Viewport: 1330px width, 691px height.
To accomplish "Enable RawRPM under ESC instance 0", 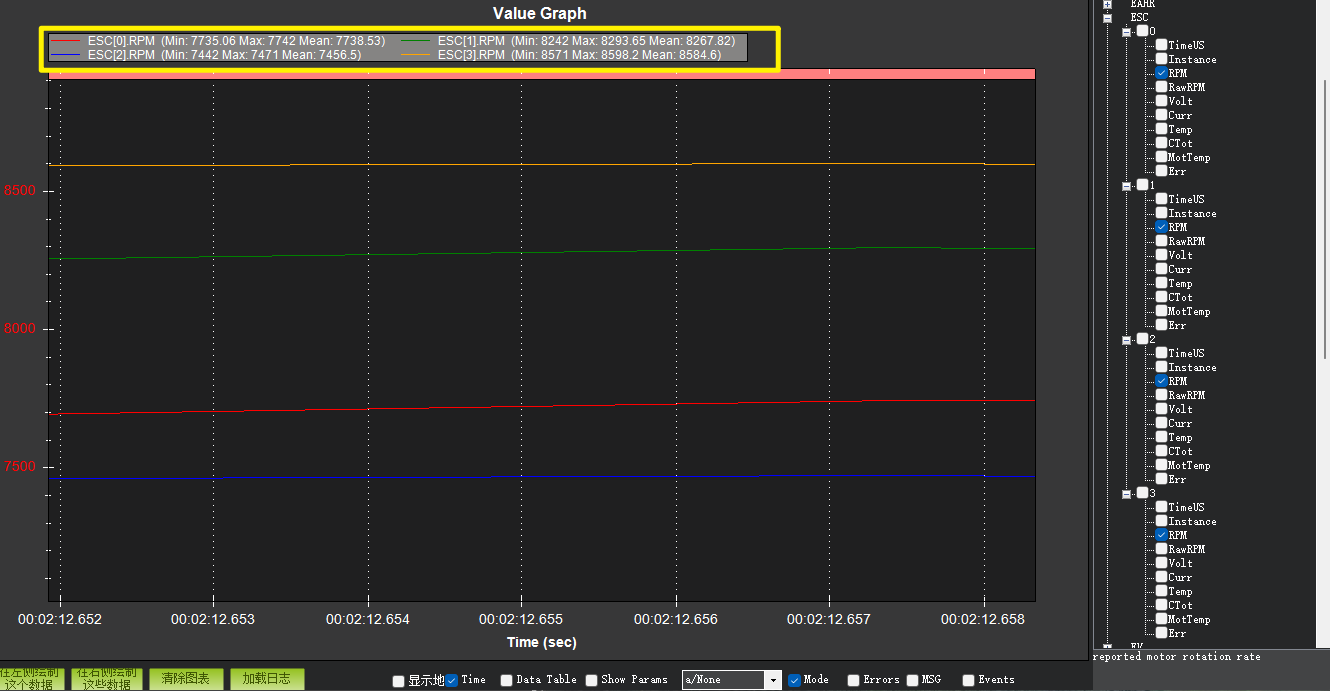I will click(x=1161, y=87).
